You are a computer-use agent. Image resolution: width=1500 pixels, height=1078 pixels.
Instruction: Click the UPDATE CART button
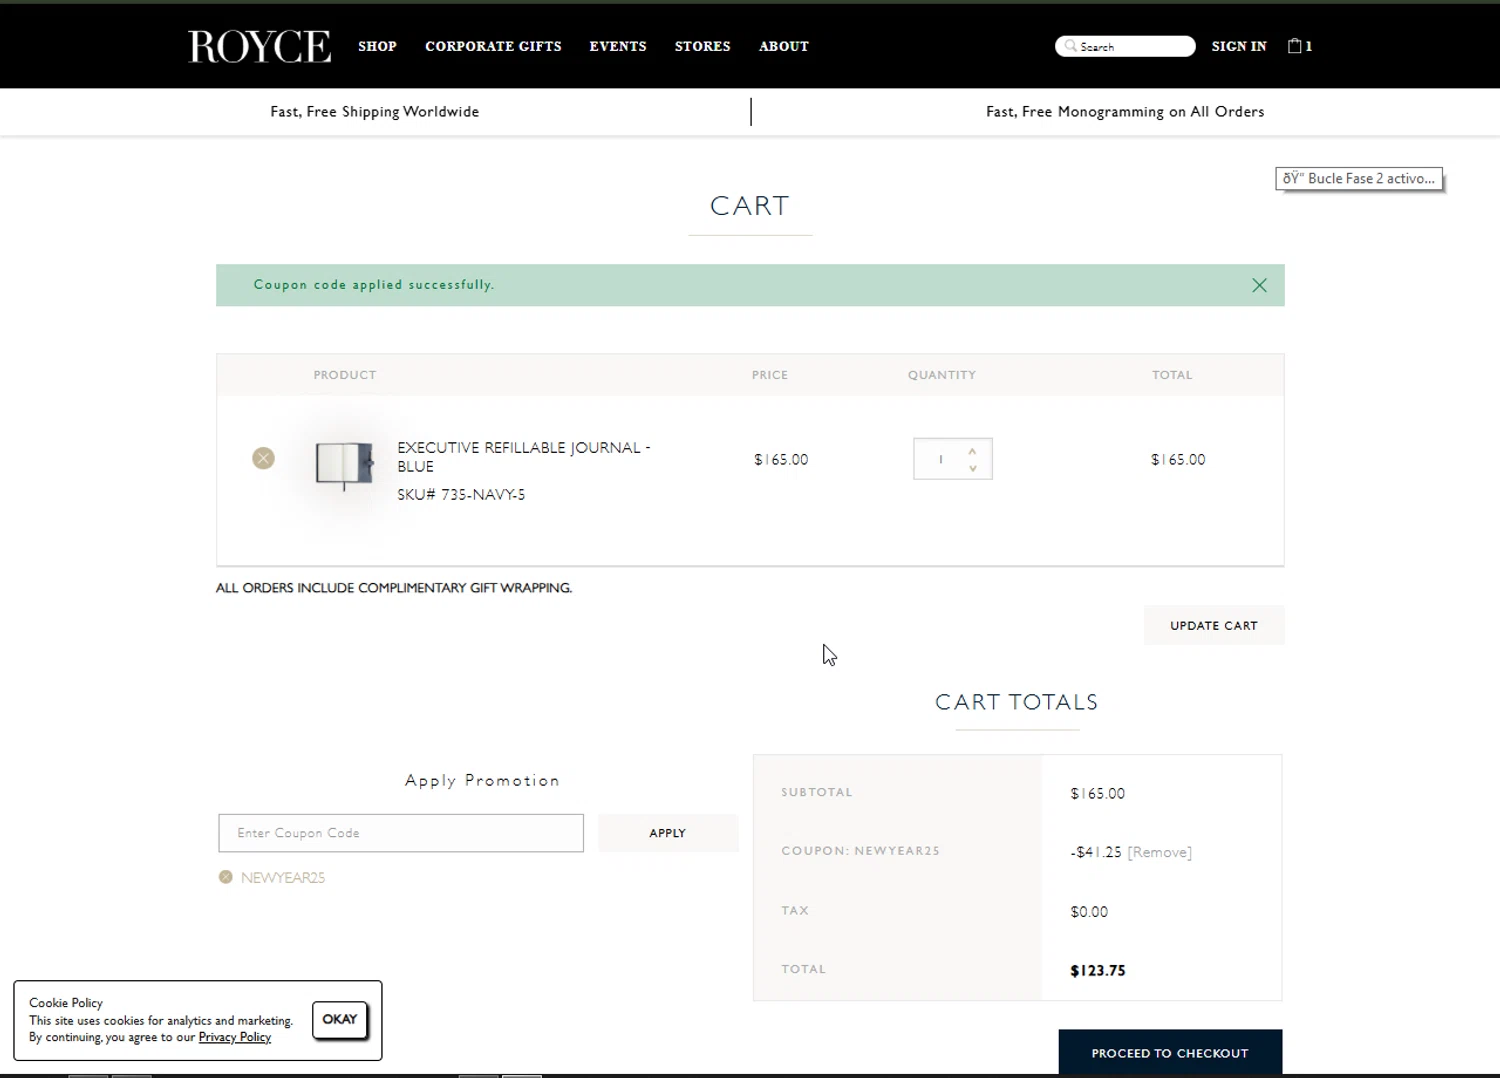pos(1214,625)
